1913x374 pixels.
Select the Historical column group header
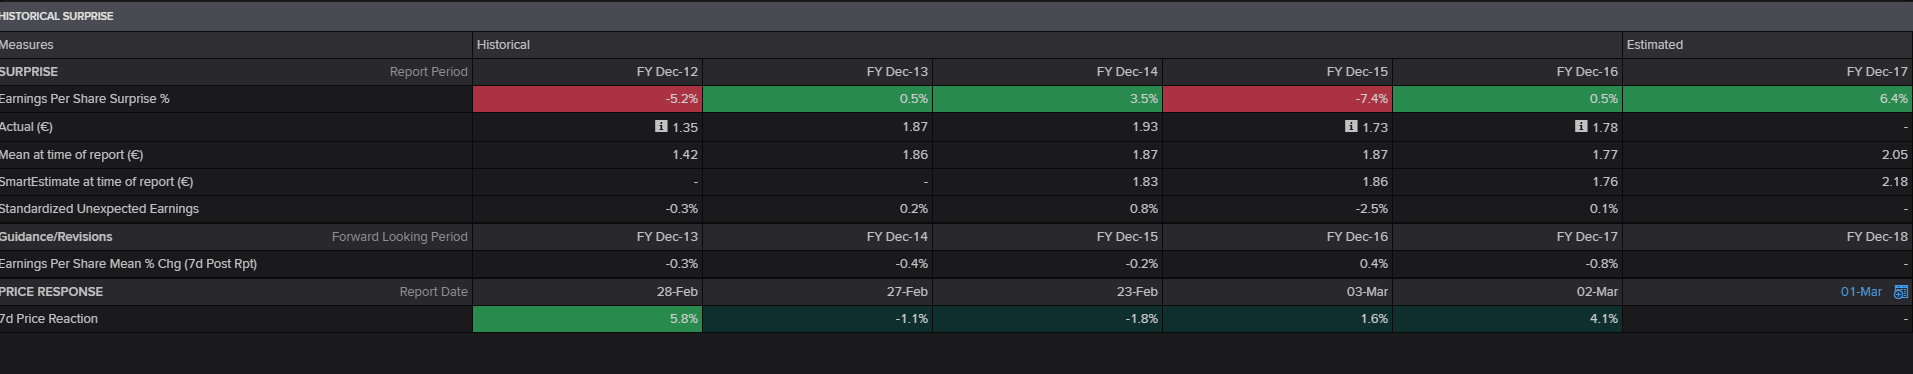pos(503,45)
